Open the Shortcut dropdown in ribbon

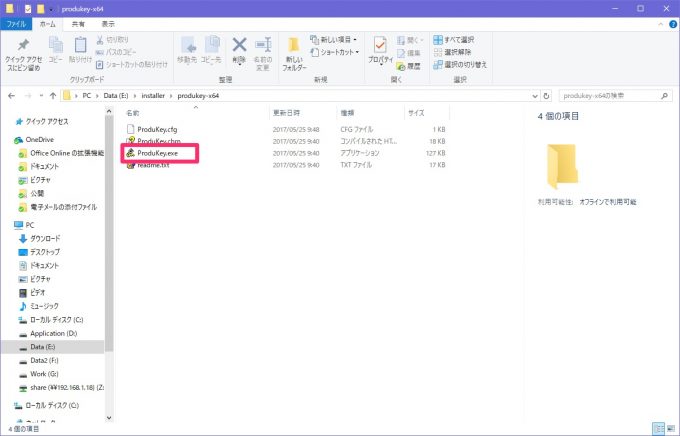(x=334, y=52)
